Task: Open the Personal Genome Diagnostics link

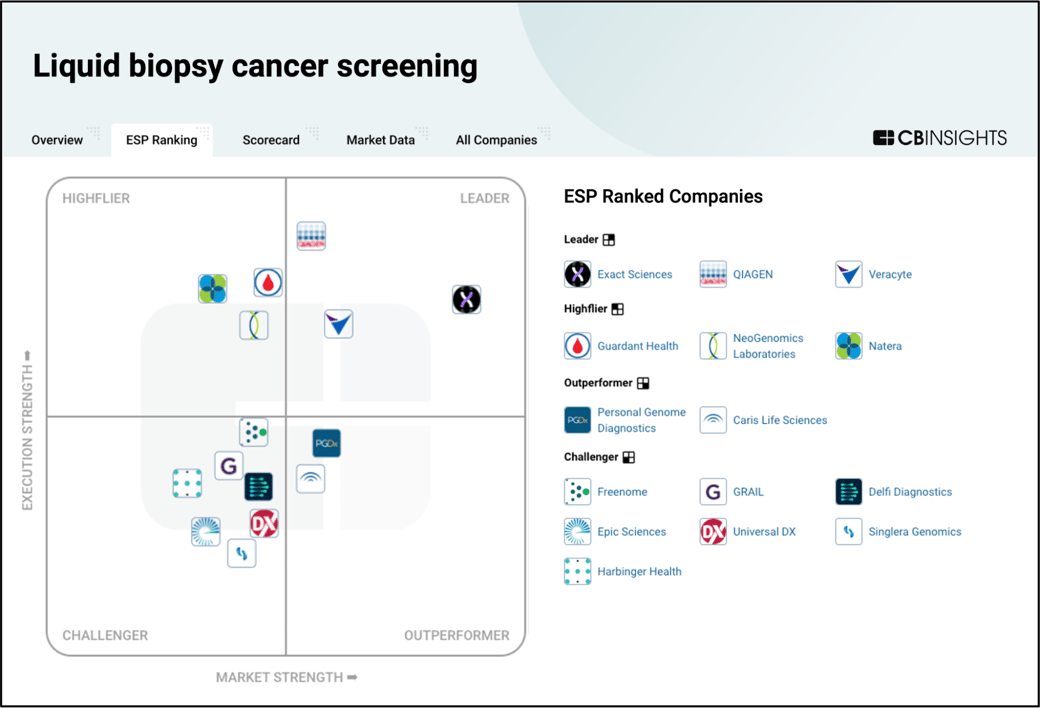Action: pyautogui.click(x=641, y=420)
